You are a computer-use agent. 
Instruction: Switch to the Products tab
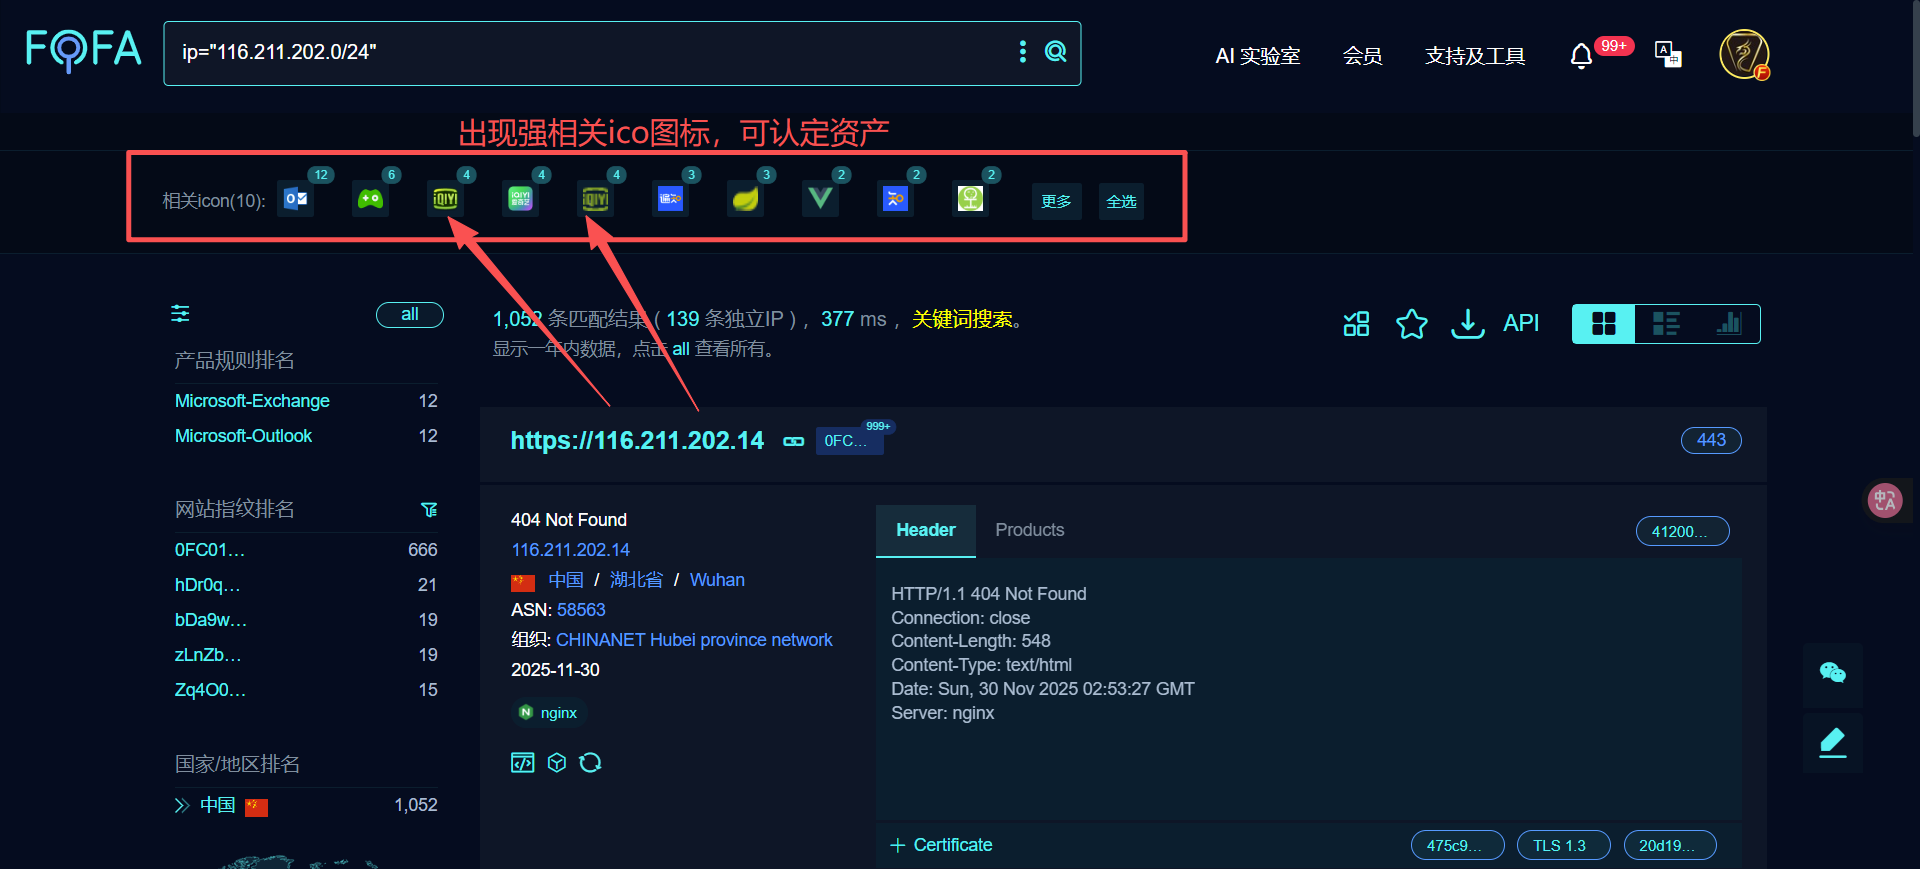(x=1029, y=530)
